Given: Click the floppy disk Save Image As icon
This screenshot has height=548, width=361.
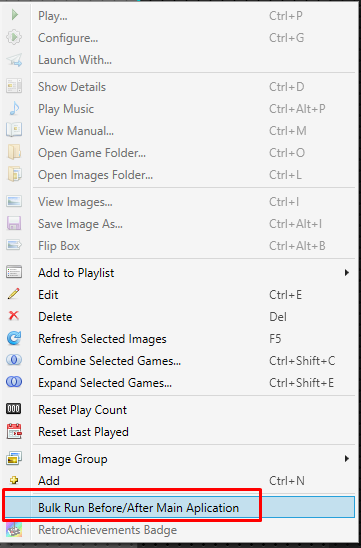Looking at the screenshot, I should (x=14, y=223).
